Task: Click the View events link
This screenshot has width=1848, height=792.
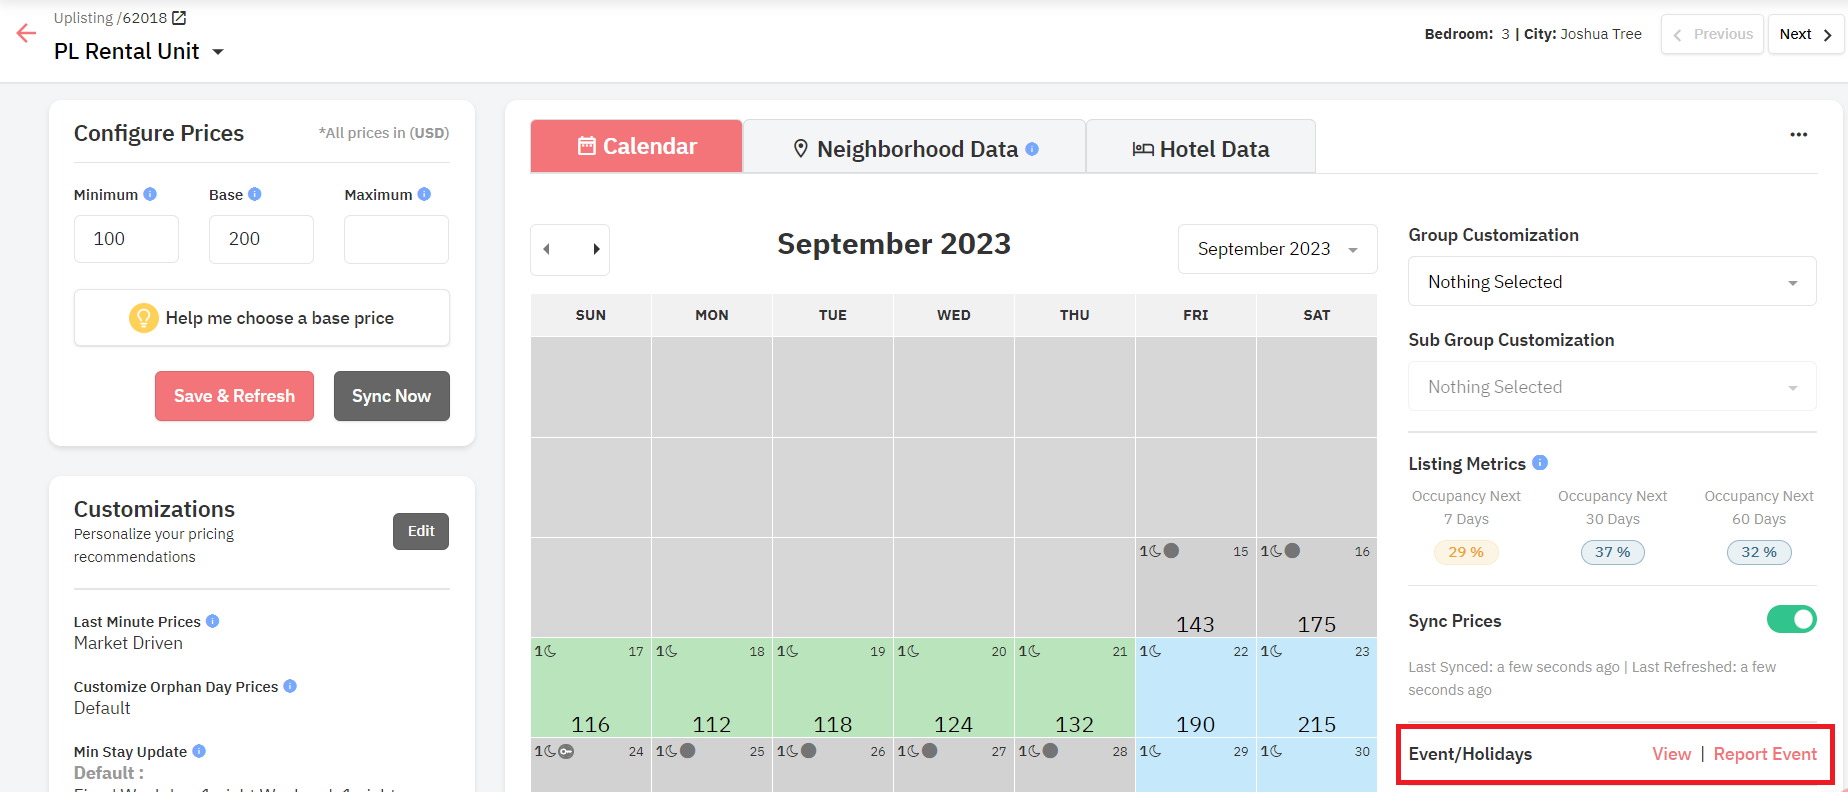Action: (1671, 754)
